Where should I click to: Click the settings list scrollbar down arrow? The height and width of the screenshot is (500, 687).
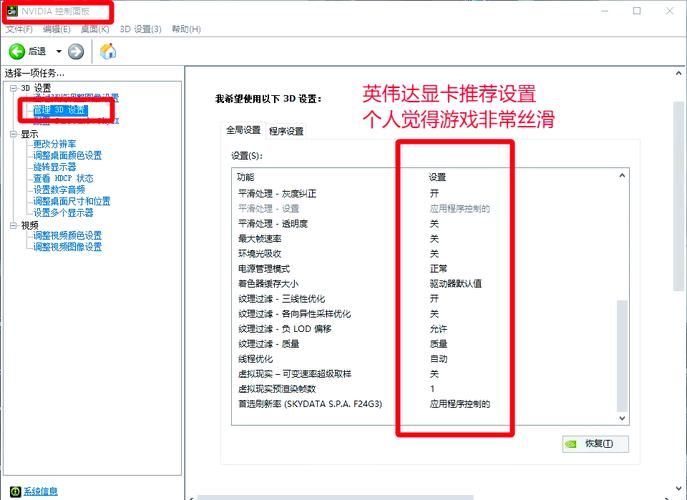coord(622,418)
